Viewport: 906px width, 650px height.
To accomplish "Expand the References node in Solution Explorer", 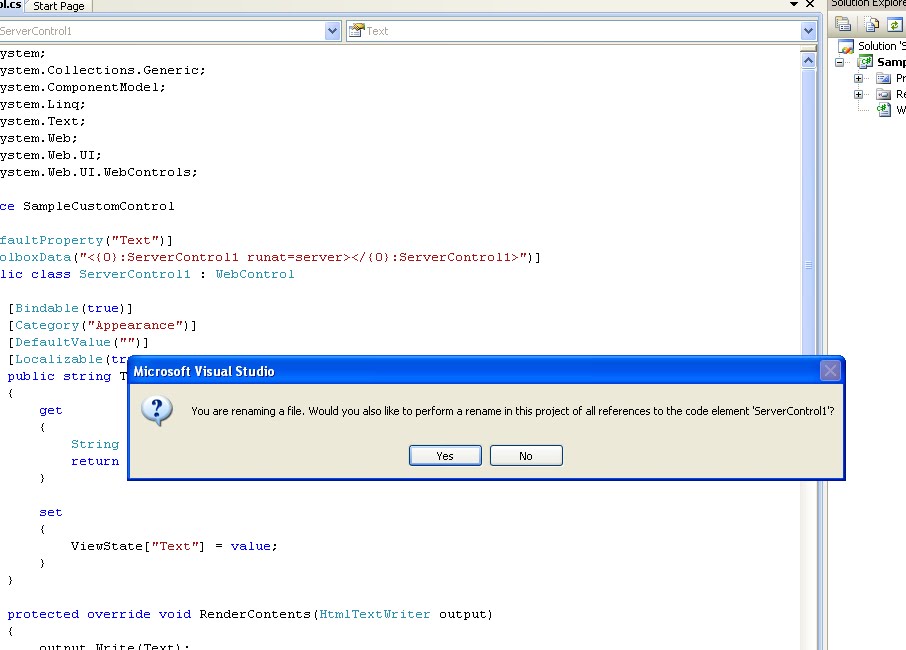I will 857,94.
